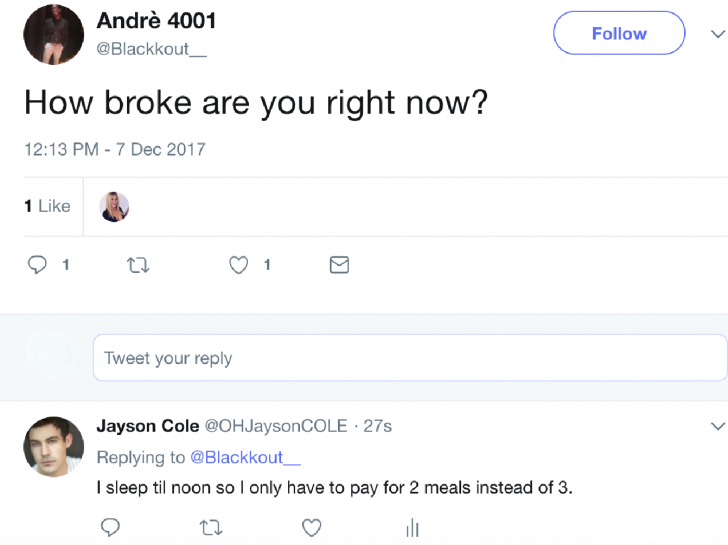This screenshot has width=728, height=545.
Task: Retweet Andrè 4001's main tweet
Action: pos(138,265)
